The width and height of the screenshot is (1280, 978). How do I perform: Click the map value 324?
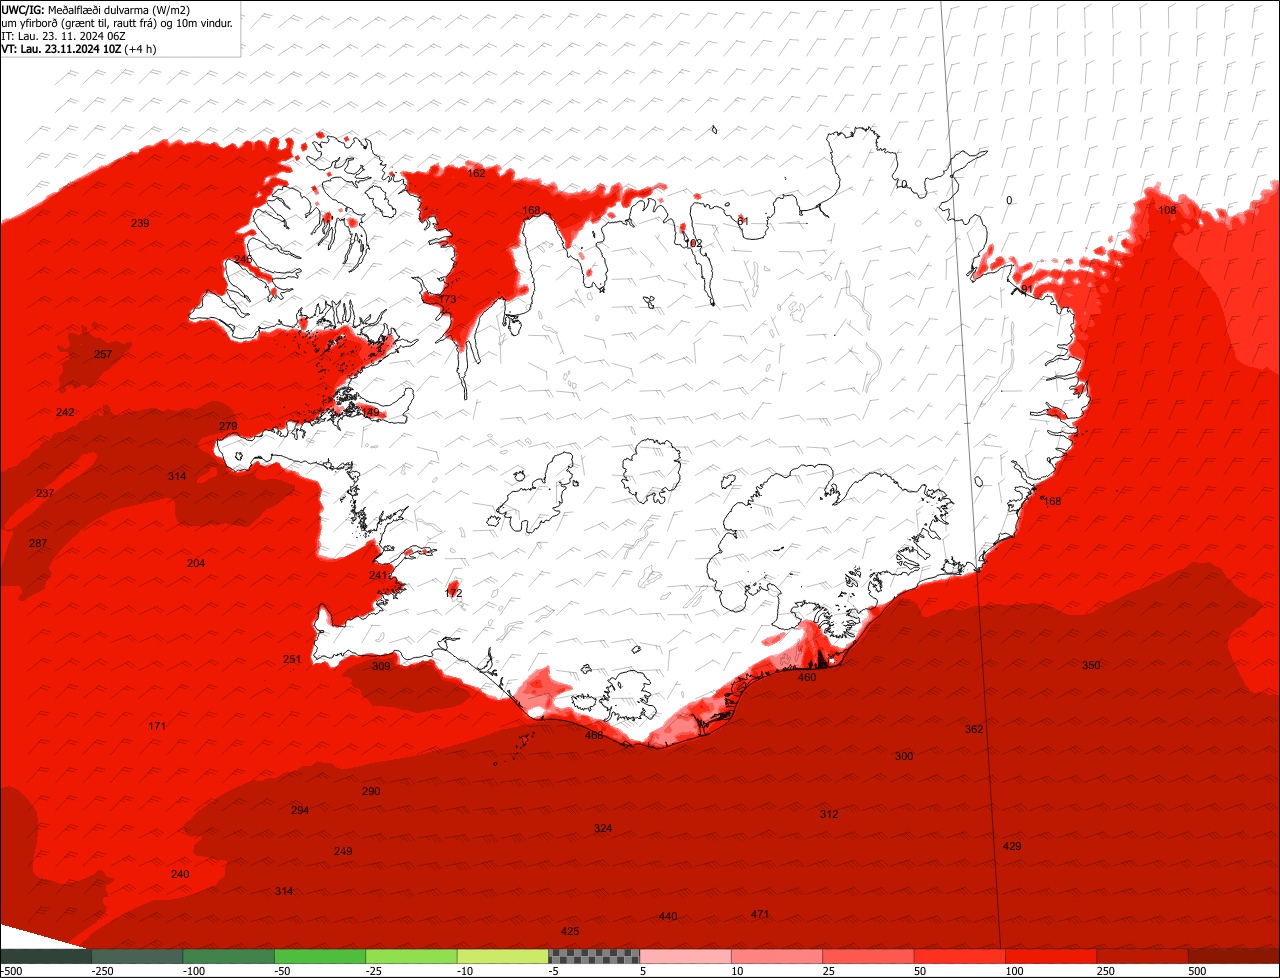point(603,828)
